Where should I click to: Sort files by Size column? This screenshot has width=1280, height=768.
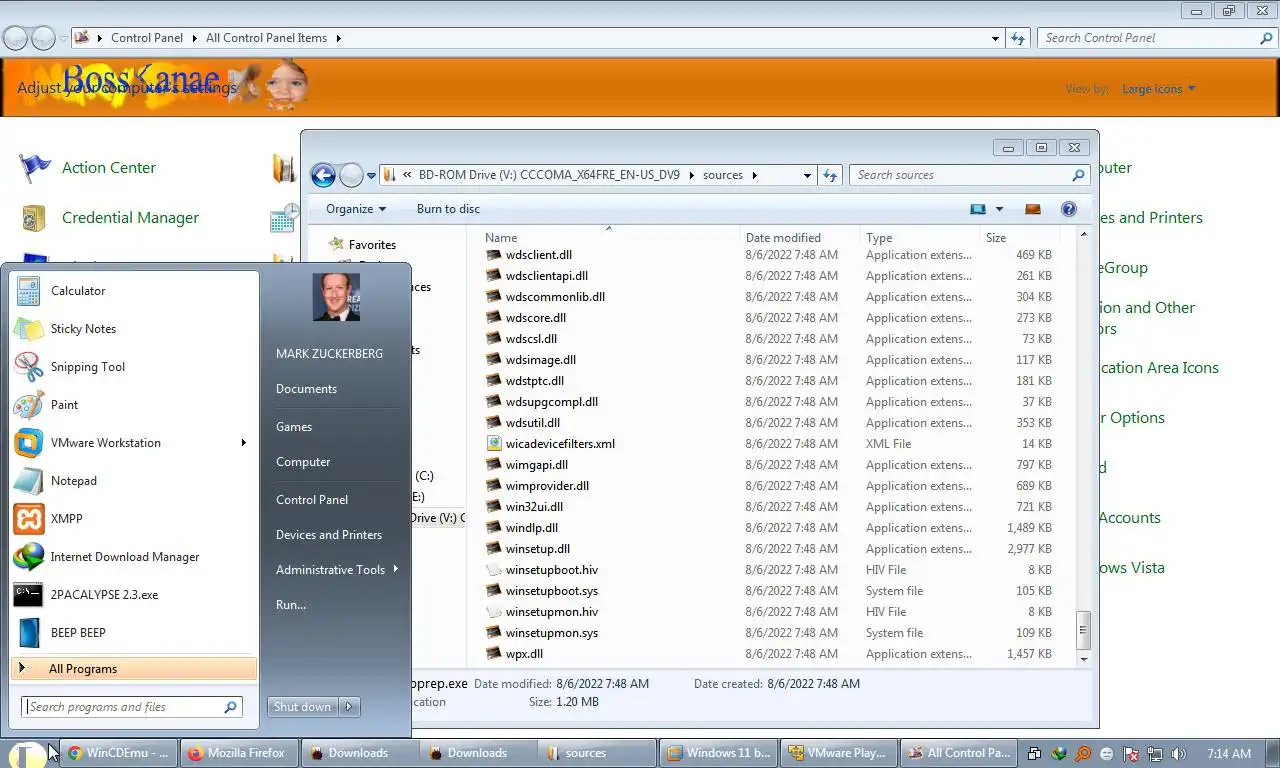point(1018,238)
